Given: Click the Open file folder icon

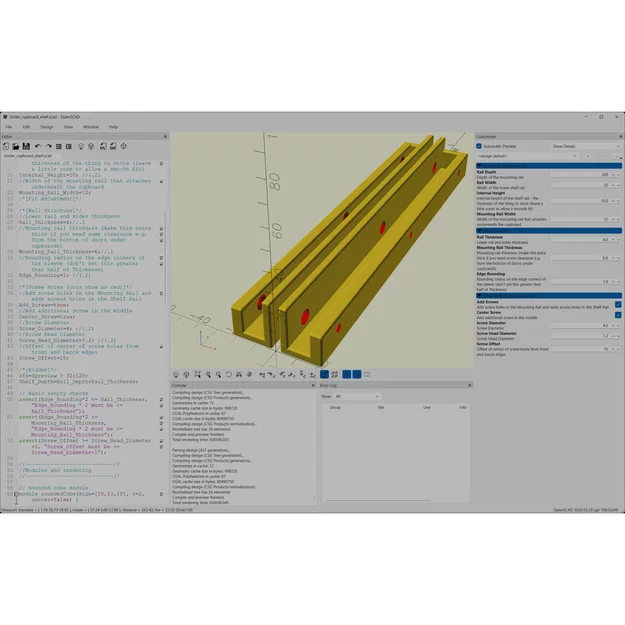Looking at the screenshot, I should coord(16,146).
